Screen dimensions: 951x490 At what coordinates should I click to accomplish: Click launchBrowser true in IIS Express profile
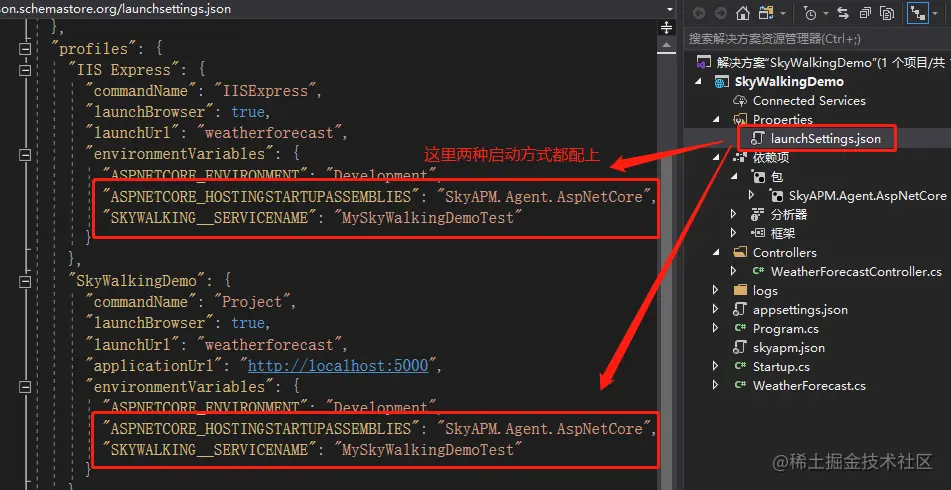click(247, 112)
